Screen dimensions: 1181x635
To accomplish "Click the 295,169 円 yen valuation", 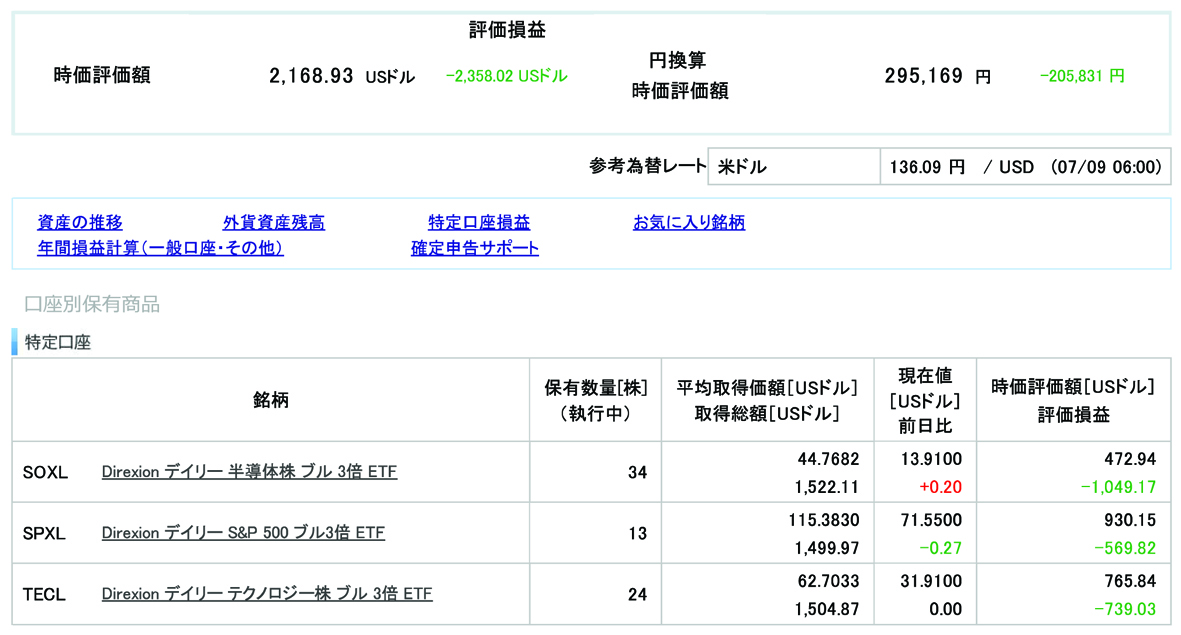I will pos(938,76).
